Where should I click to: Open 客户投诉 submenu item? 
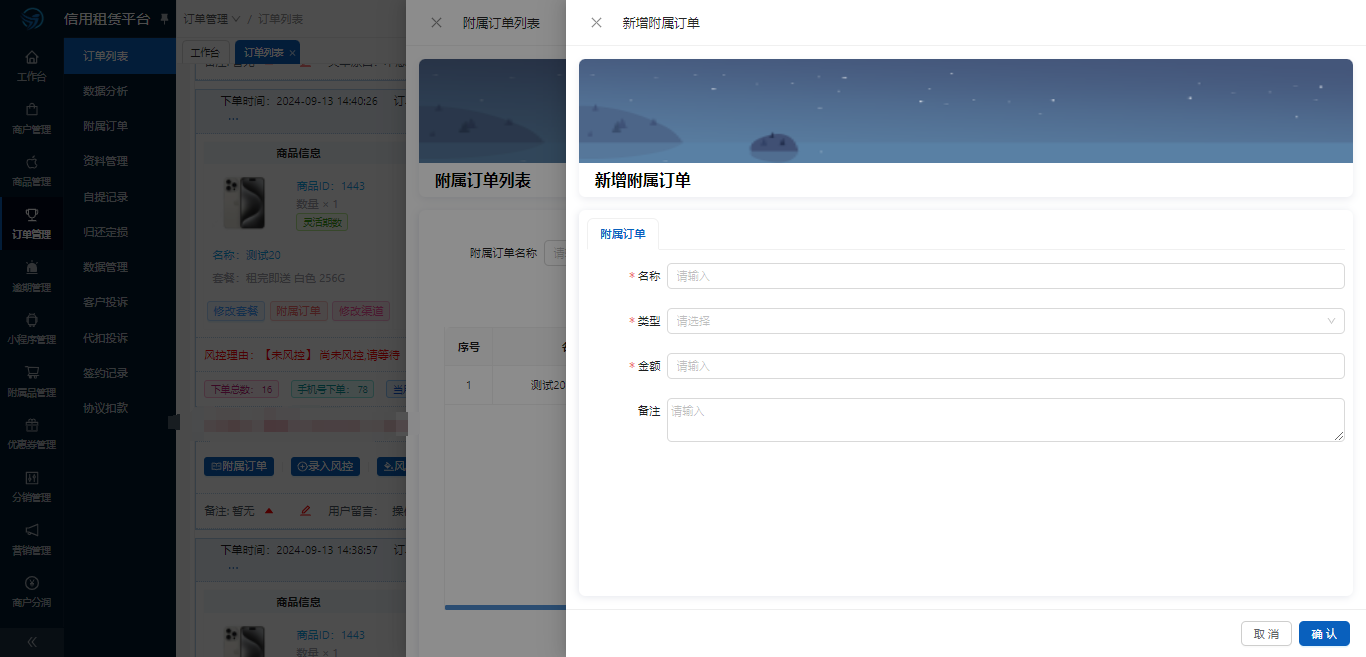119,302
